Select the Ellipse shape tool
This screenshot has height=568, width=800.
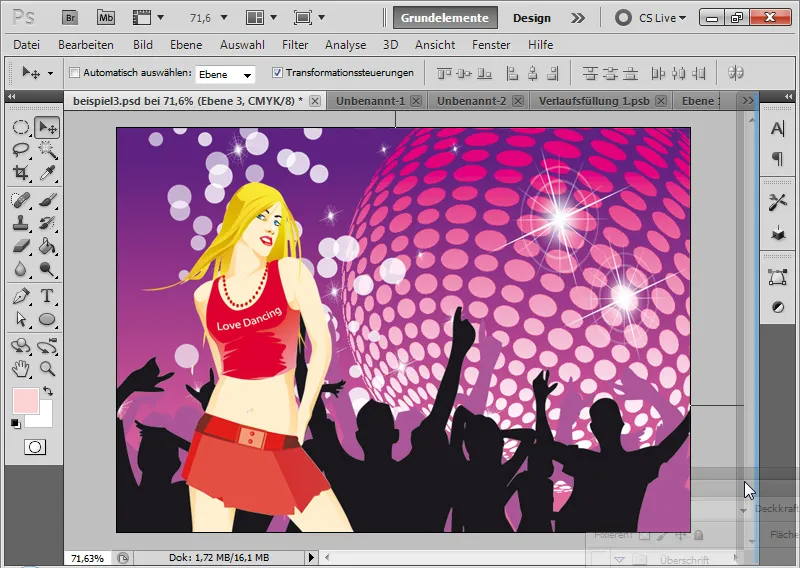[x=47, y=319]
